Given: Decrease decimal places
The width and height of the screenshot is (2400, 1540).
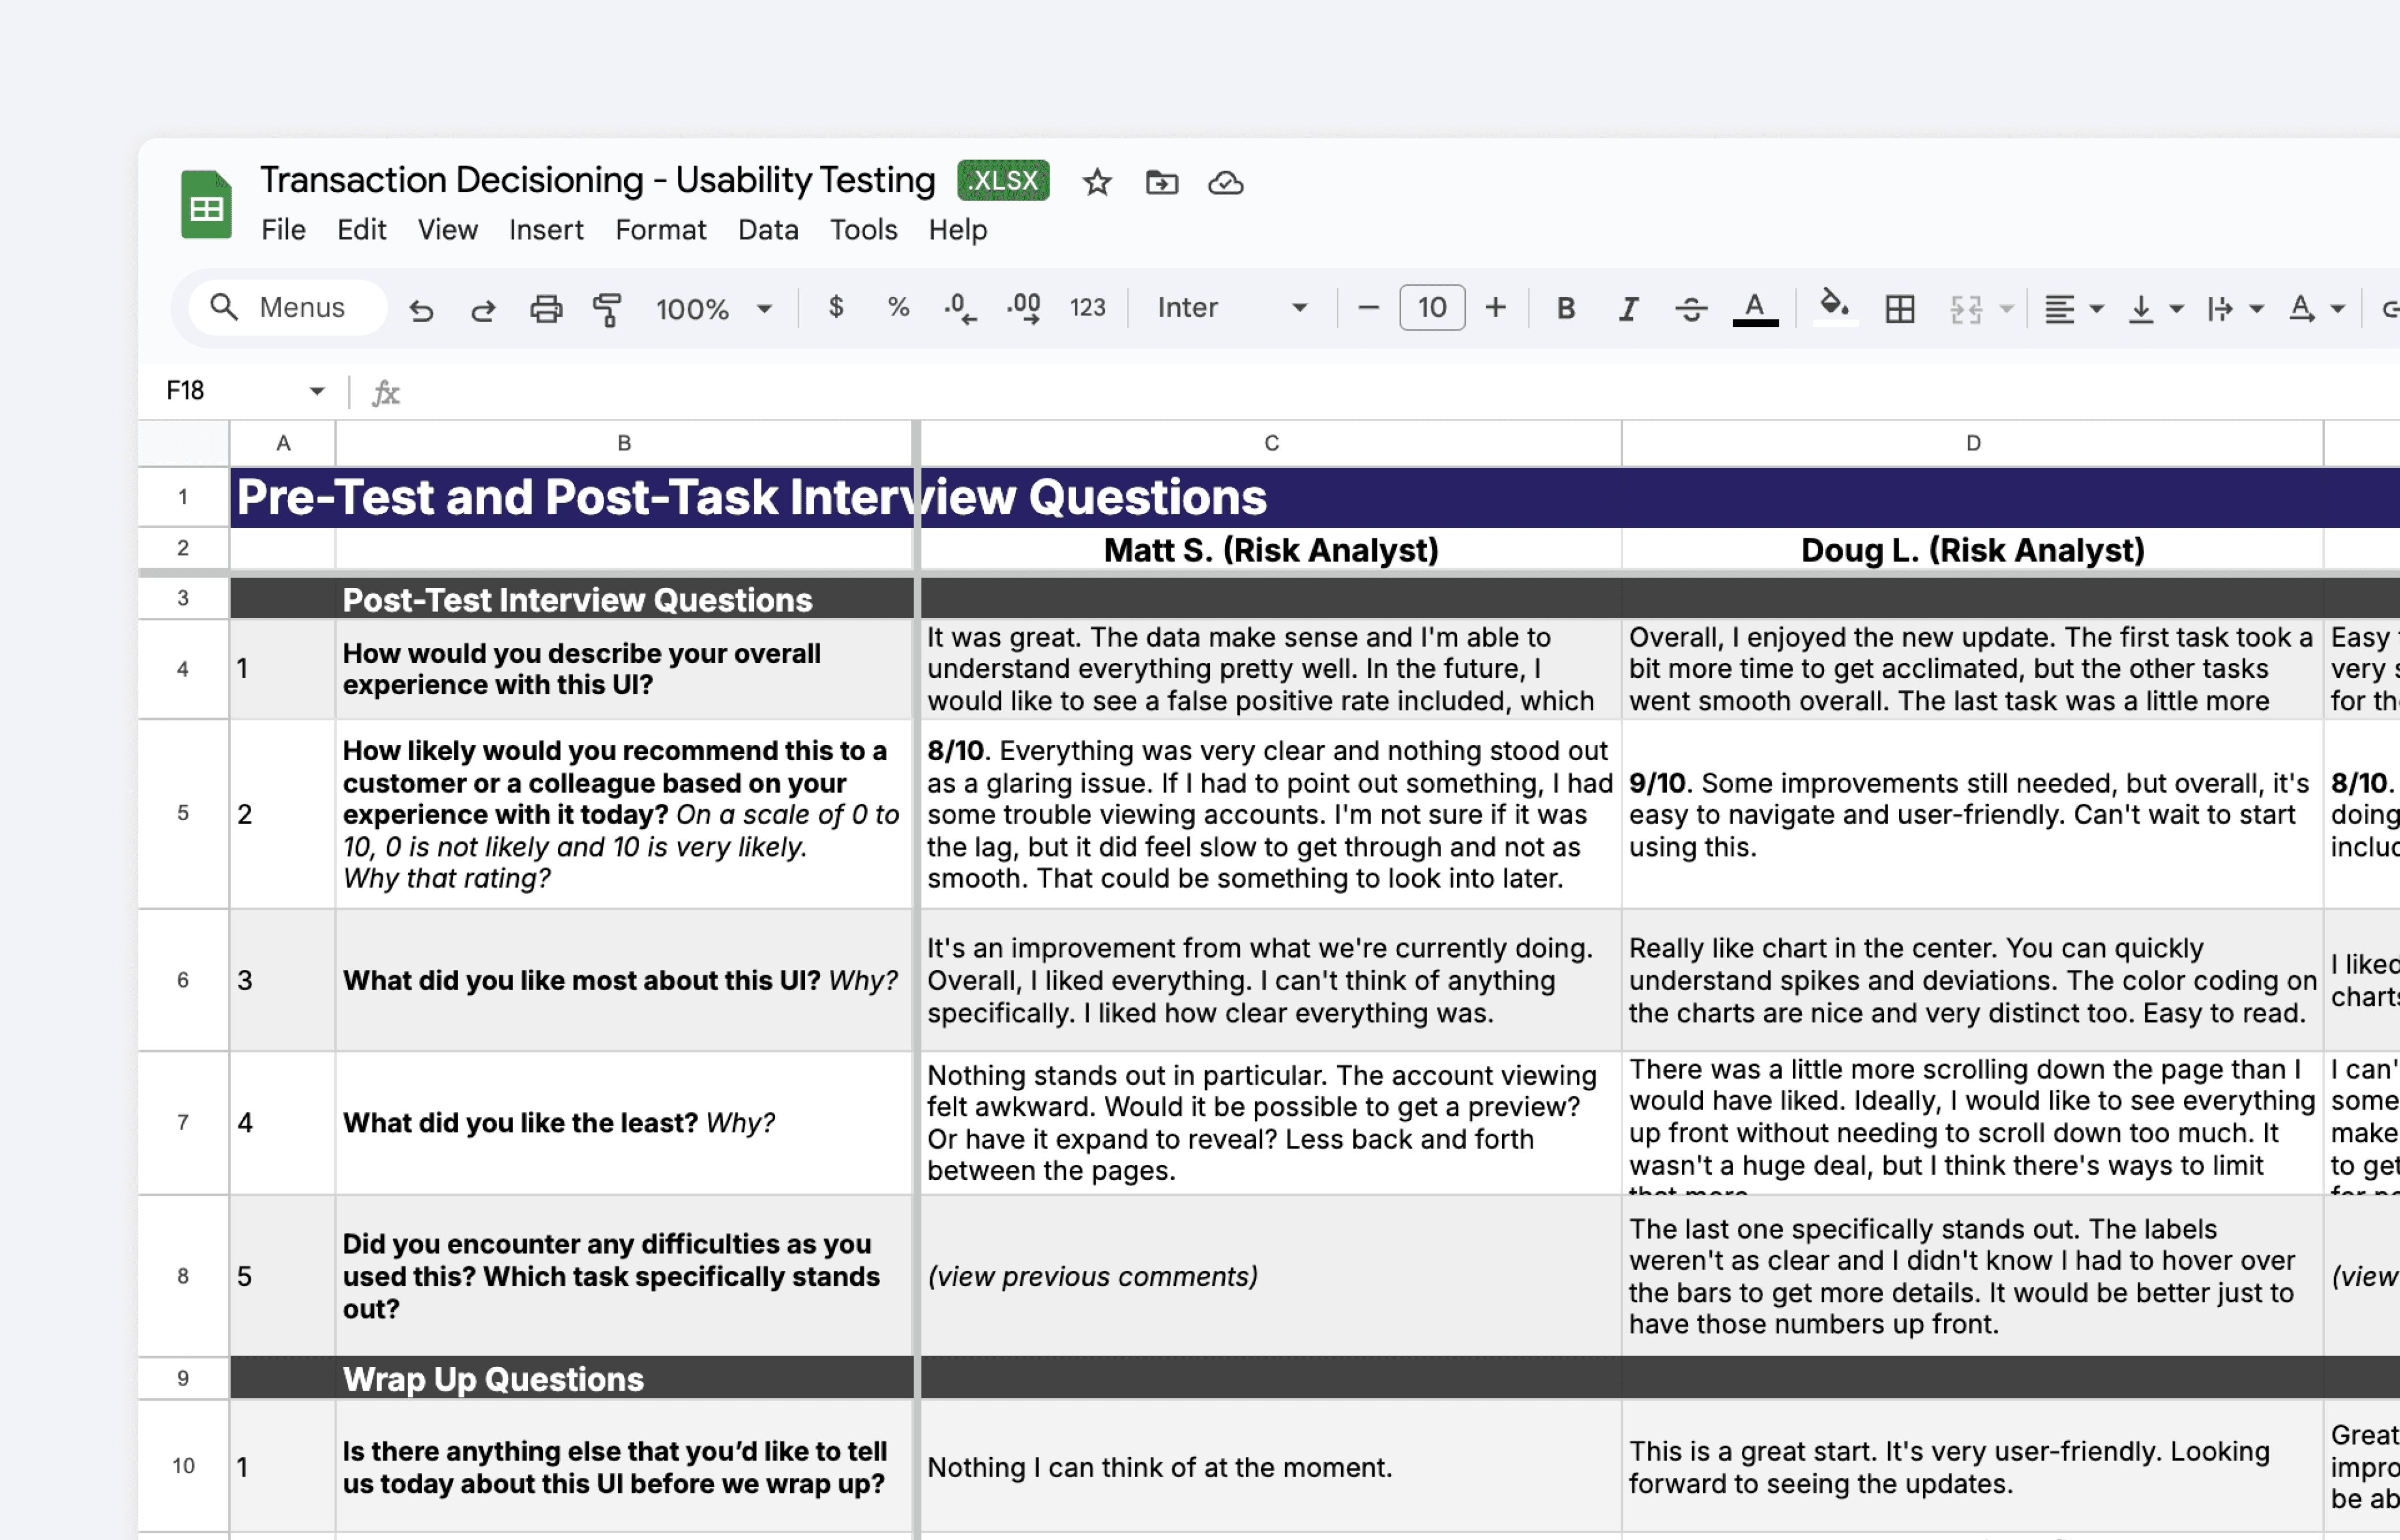Looking at the screenshot, I should click(x=960, y=308).
